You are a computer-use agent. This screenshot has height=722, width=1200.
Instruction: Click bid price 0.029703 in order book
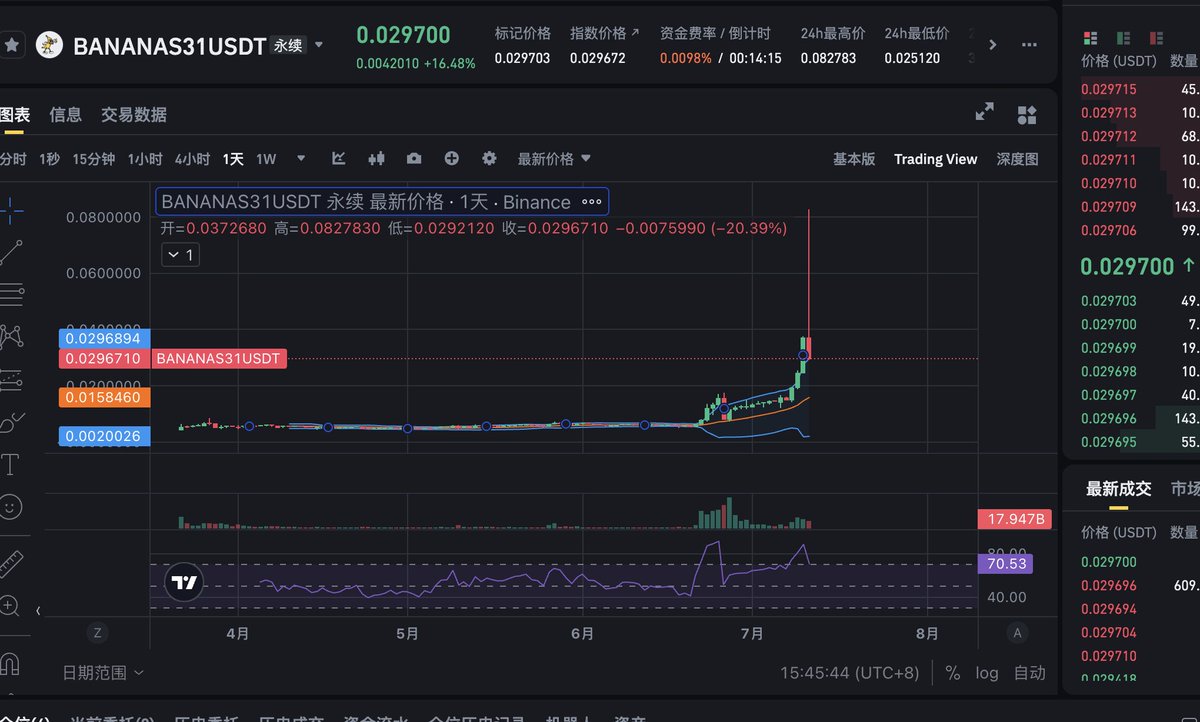(x=1109, y=300)
